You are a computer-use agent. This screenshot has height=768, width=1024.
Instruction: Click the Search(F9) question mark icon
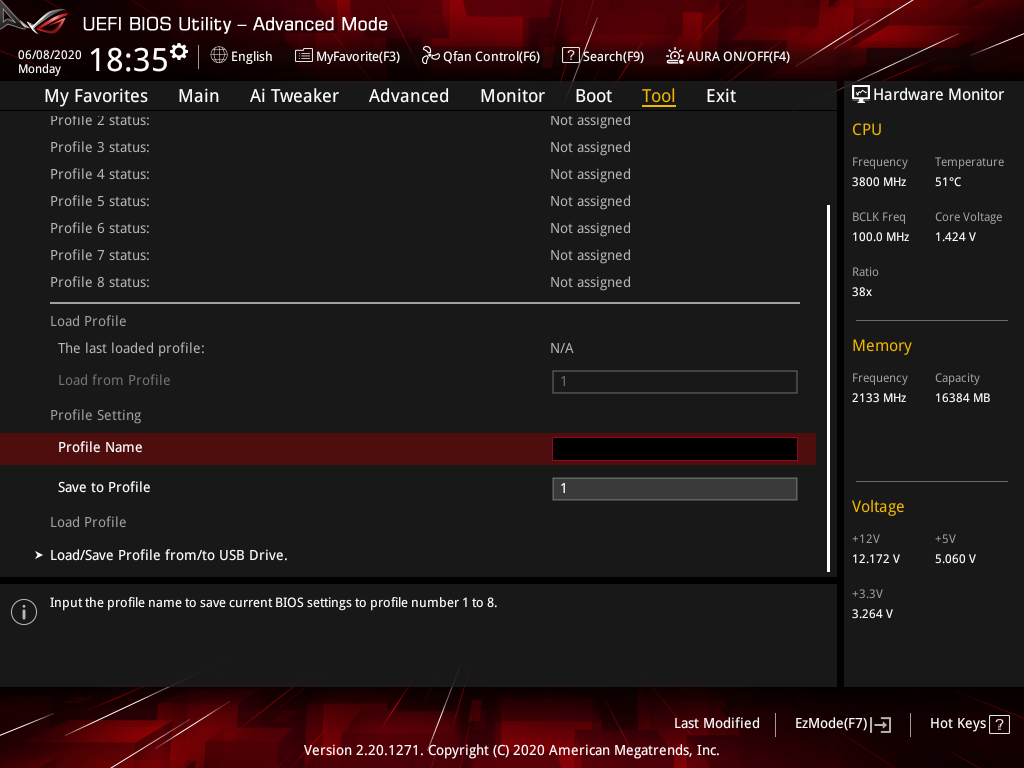[570, 56]
